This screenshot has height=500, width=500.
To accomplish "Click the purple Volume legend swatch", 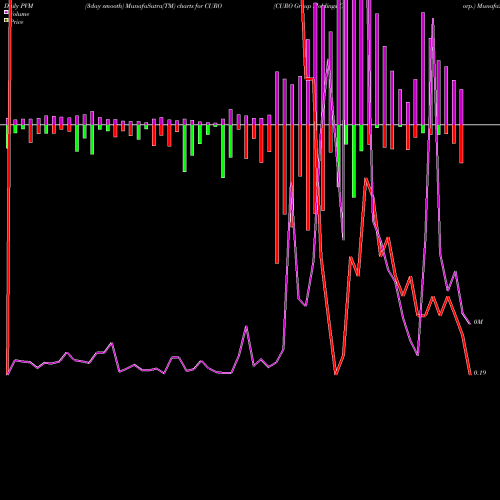I will pos(6,12).
